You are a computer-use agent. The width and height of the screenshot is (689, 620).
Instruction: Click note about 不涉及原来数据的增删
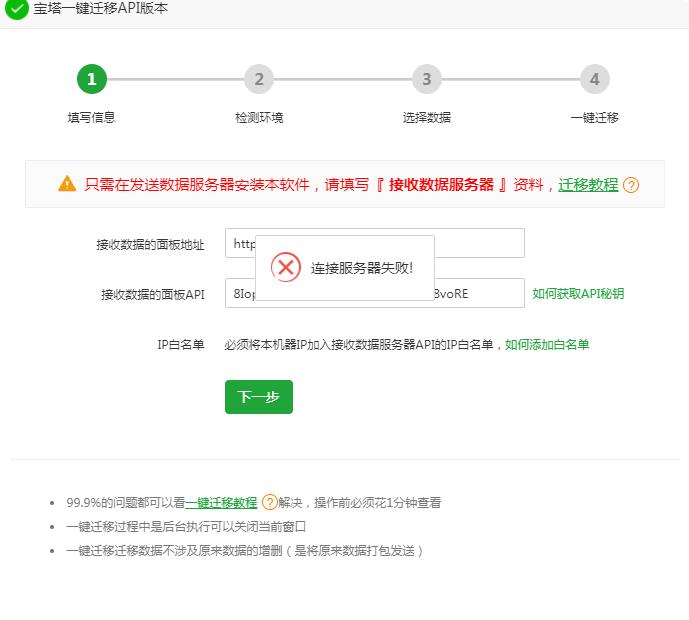click(245, 551)
